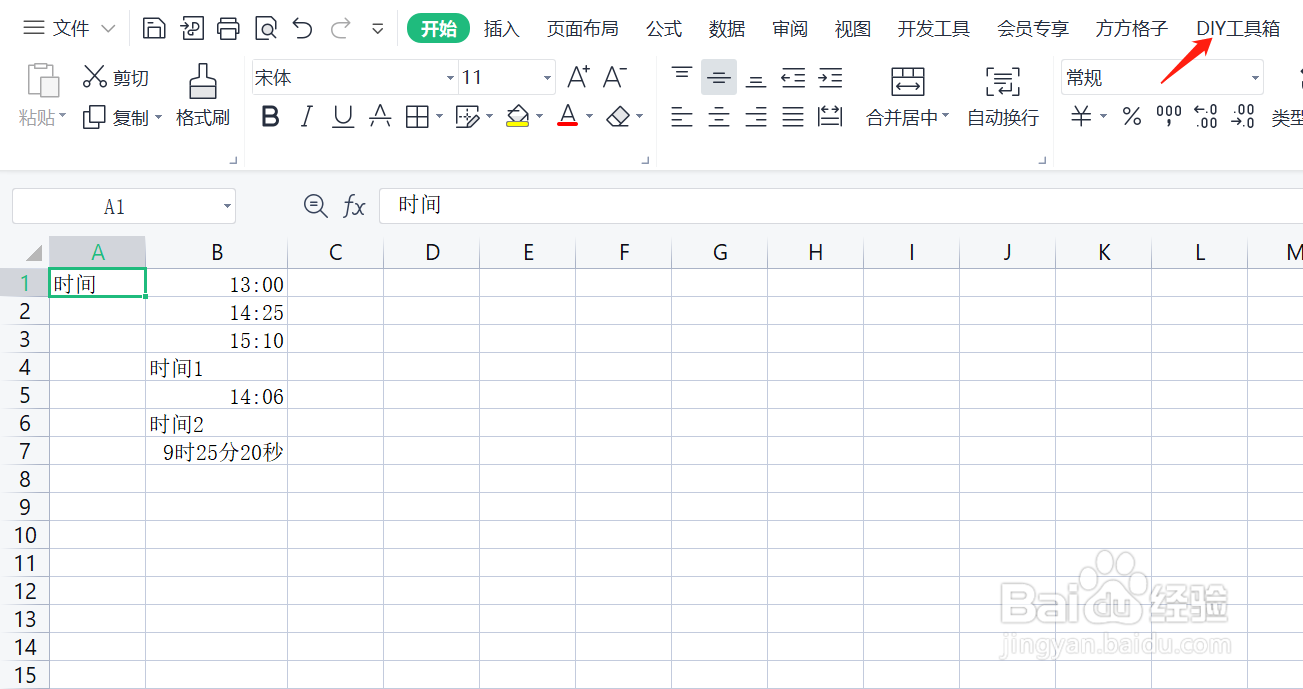Open the font name dropdown
The width and height of the screenshot is (1303, 689).
tap(448, 77)
